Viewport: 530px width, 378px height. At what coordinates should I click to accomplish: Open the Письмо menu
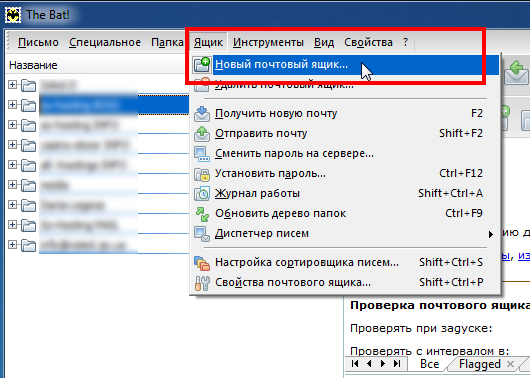[x=38, y=42]
